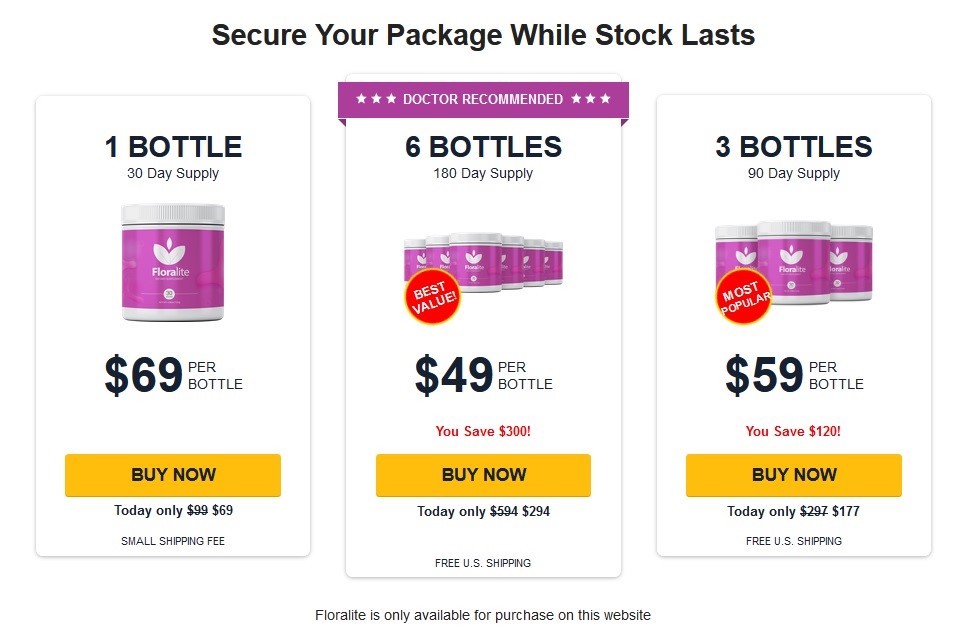This screenshot has width=970, height=628.
Task: Click the Doctor Recommended purple banner
Action: (x=483, y=99)
